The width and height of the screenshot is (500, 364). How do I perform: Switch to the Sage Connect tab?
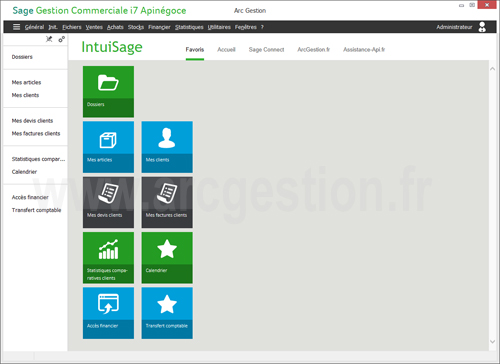tap(266, 50)
